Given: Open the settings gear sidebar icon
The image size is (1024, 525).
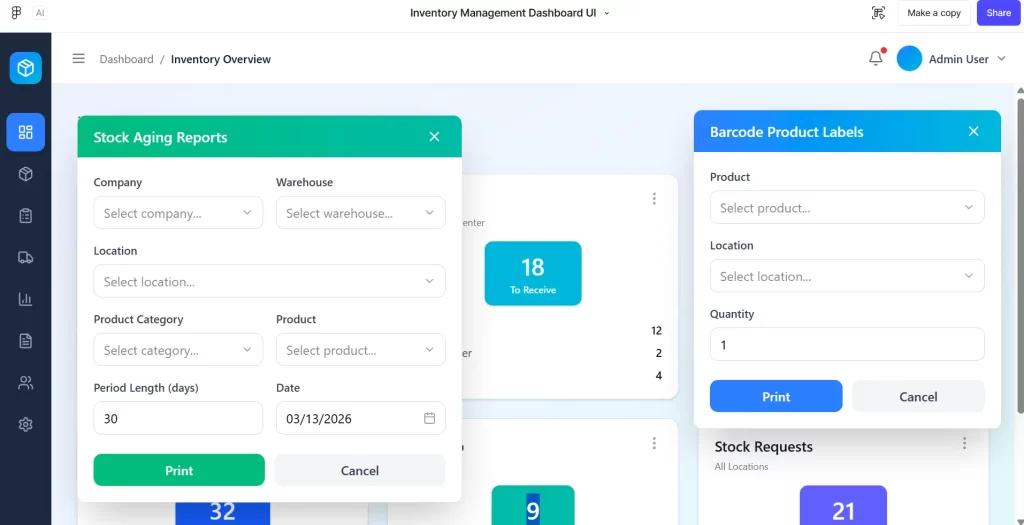Looking at the screenshot, I should 25,424.
